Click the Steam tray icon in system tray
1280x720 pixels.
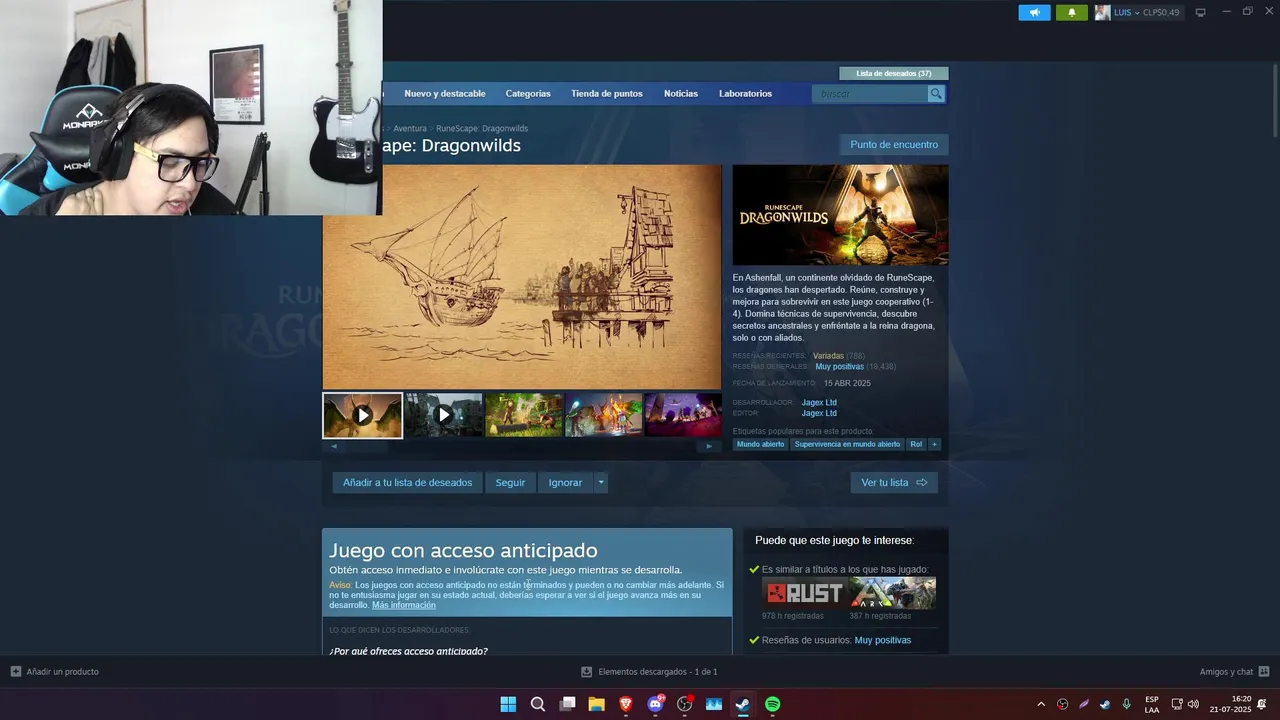[1105, 704]
